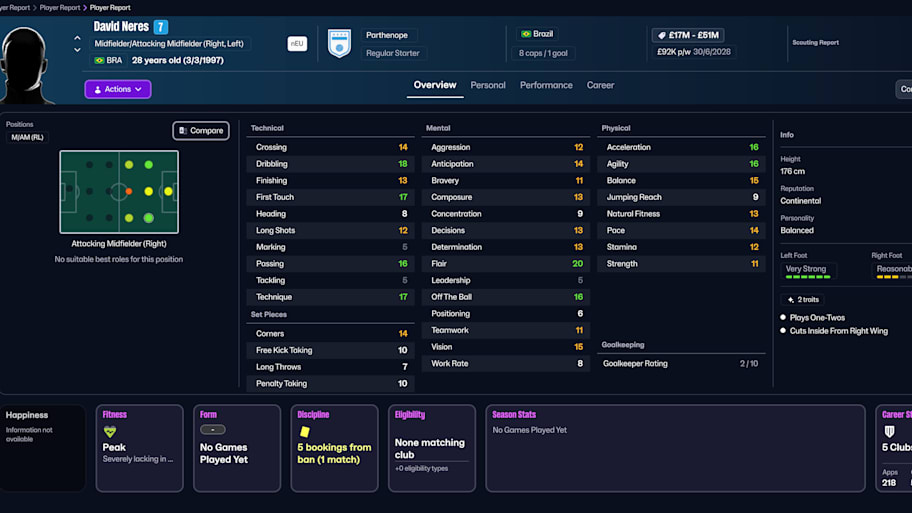Select the M/AM (RL) position tag

pyautogui.click(x=27, y=137)
